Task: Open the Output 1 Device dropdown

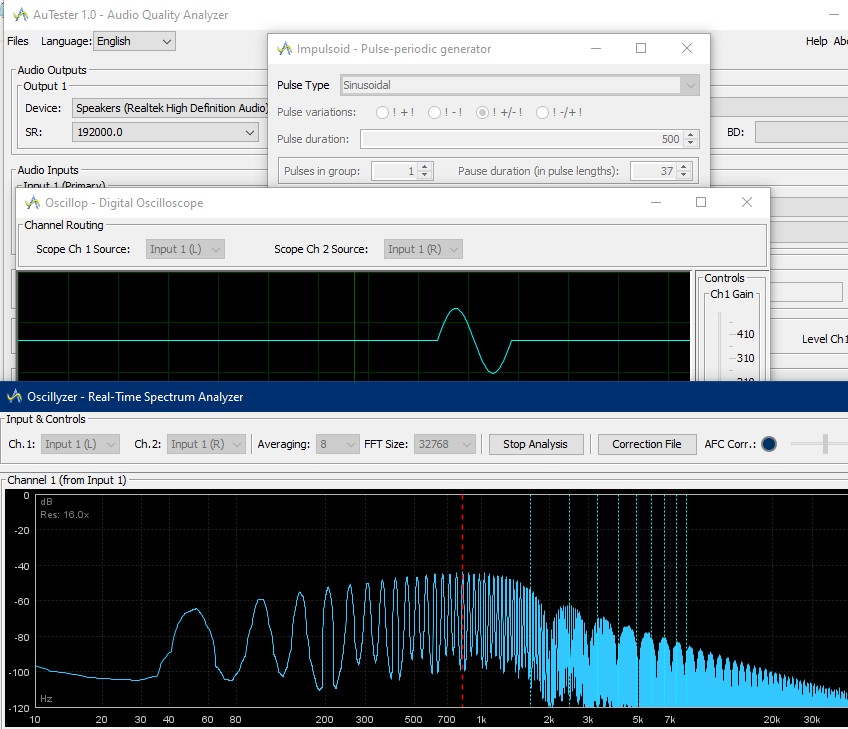Action: click(x=170, y=108)
